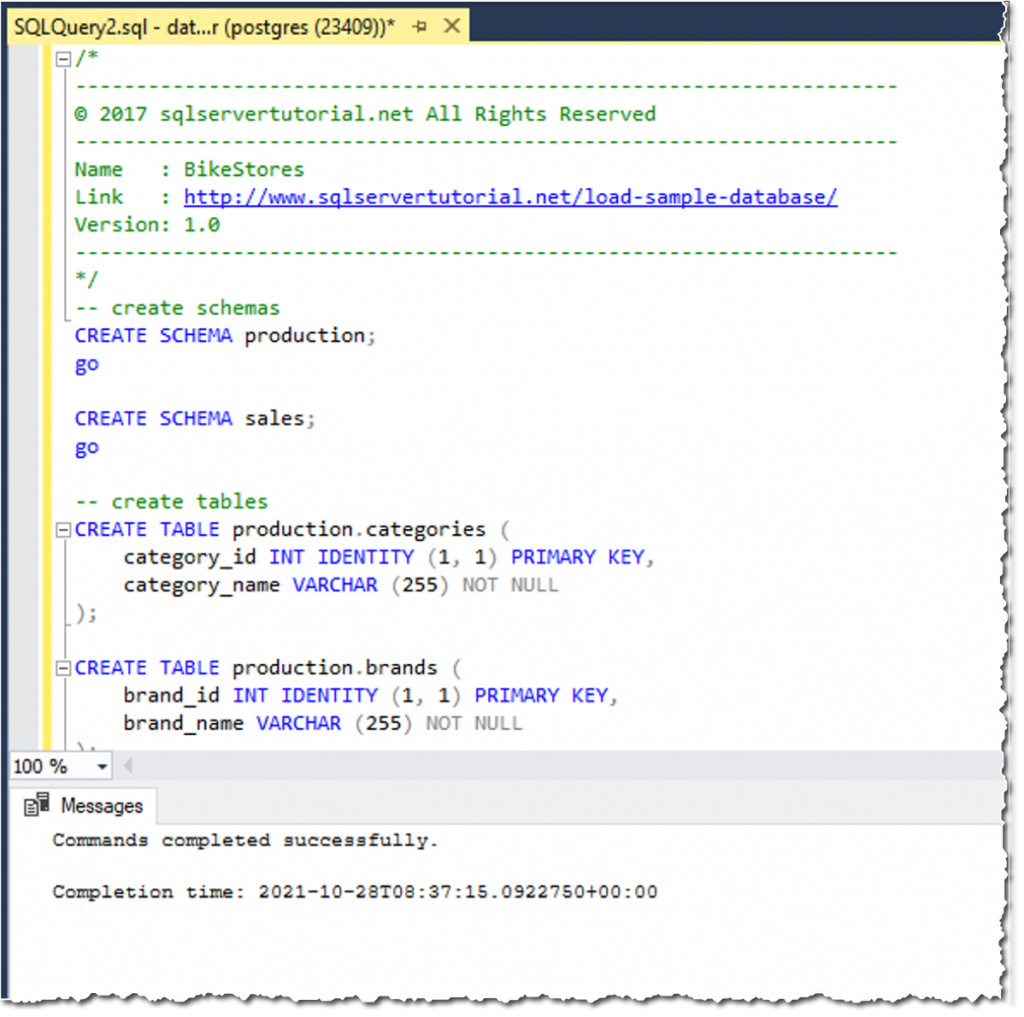Collapse the production.categories CREATE TABLE block

coord(62,529)
